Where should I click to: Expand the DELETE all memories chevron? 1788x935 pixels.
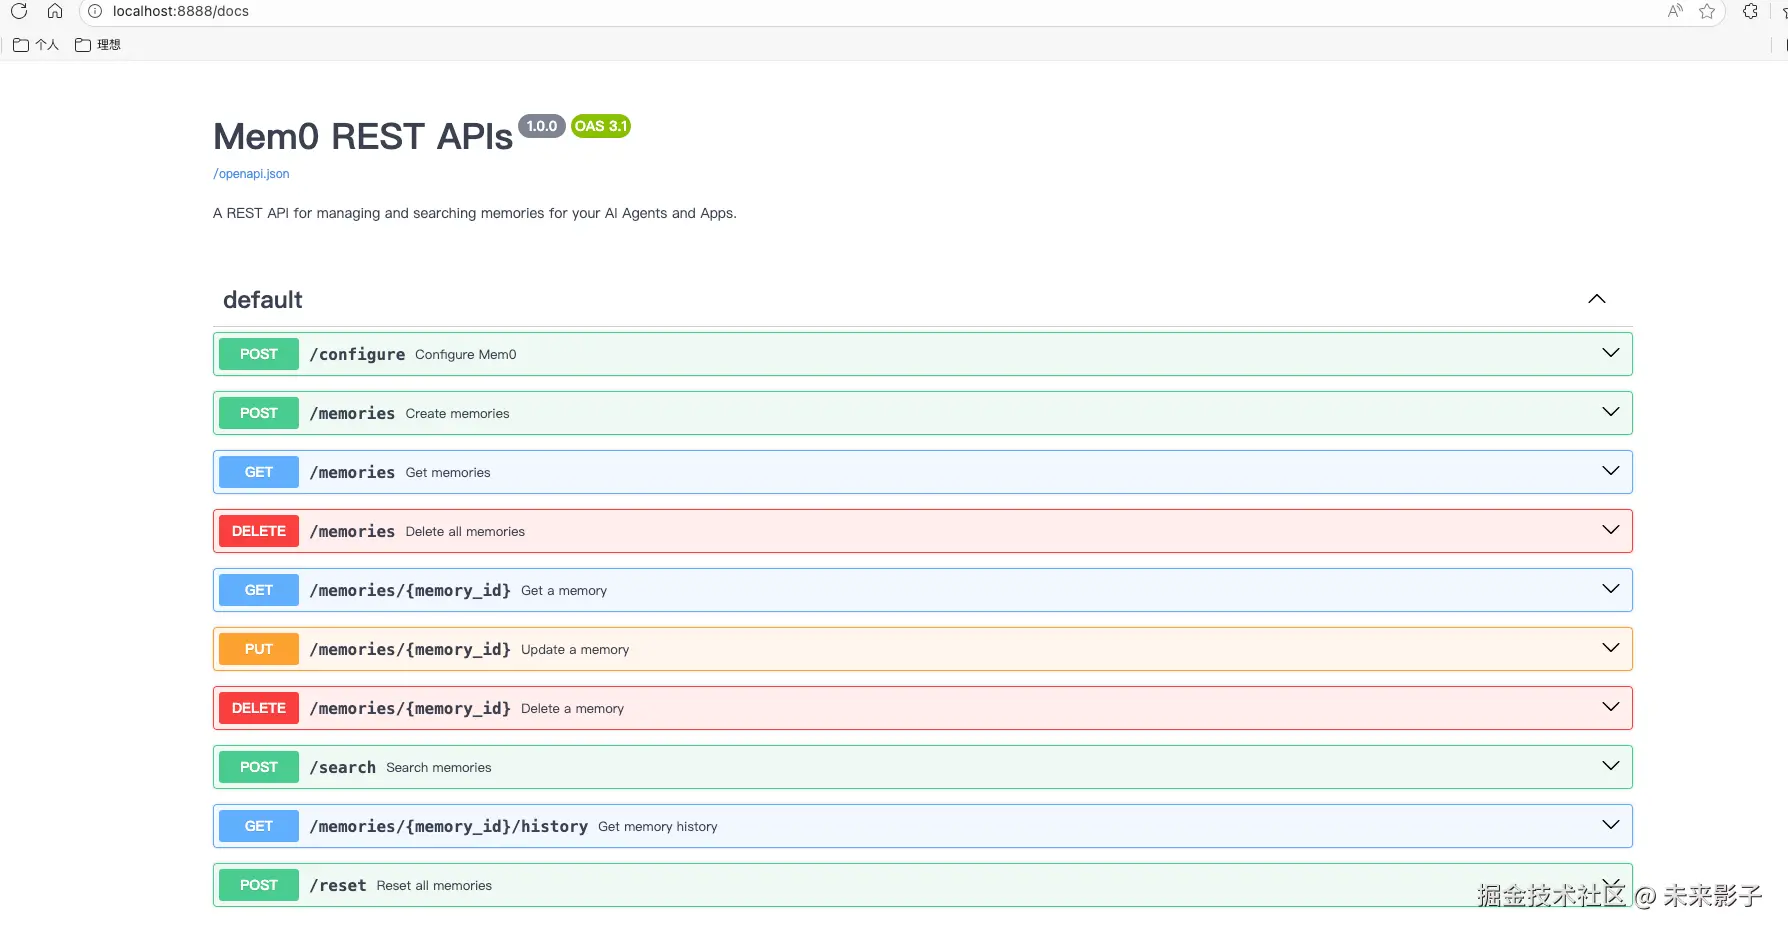pos(1610,530)
